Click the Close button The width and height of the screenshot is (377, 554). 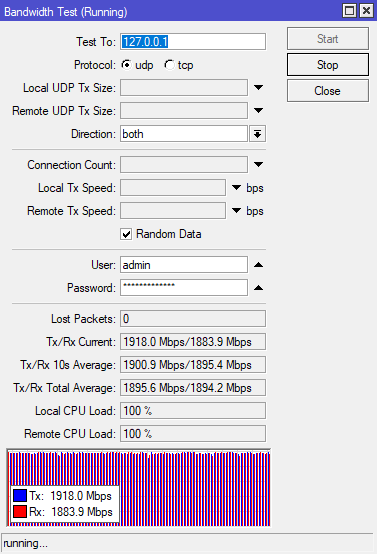[x=328, y=91]
